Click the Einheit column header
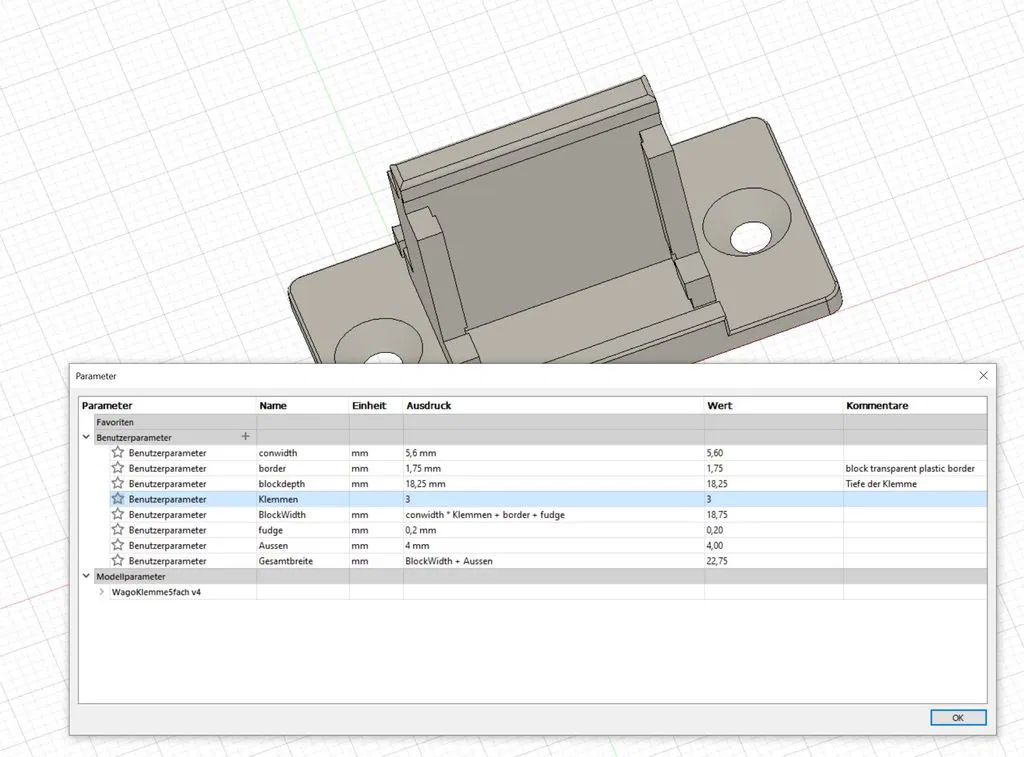This screenshot has height=757, width=1024. 369,406
